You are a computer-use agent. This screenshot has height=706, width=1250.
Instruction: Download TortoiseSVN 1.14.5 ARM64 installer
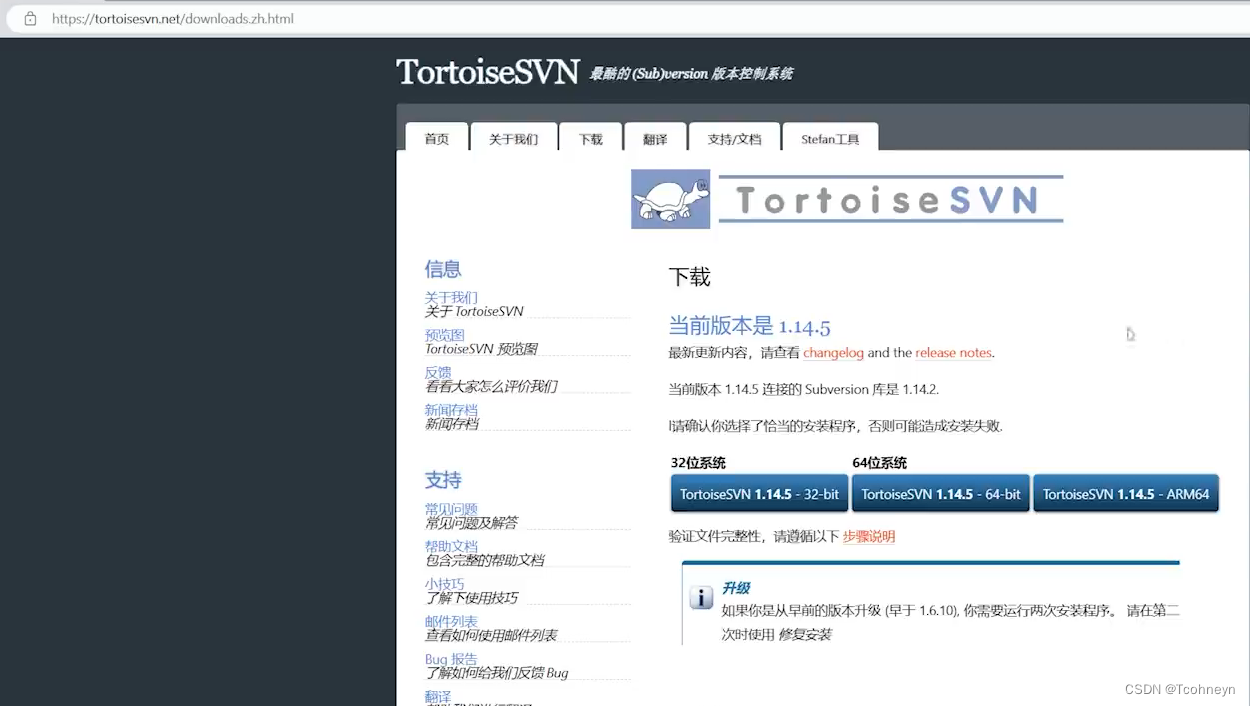click(x=1126, y=494)
